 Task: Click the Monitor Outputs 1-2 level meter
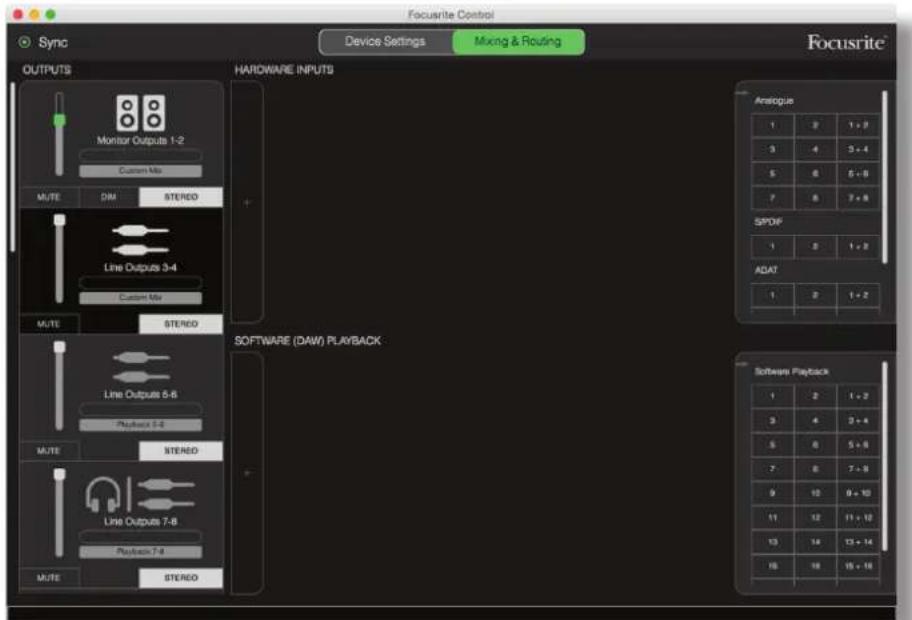point(141,155)
